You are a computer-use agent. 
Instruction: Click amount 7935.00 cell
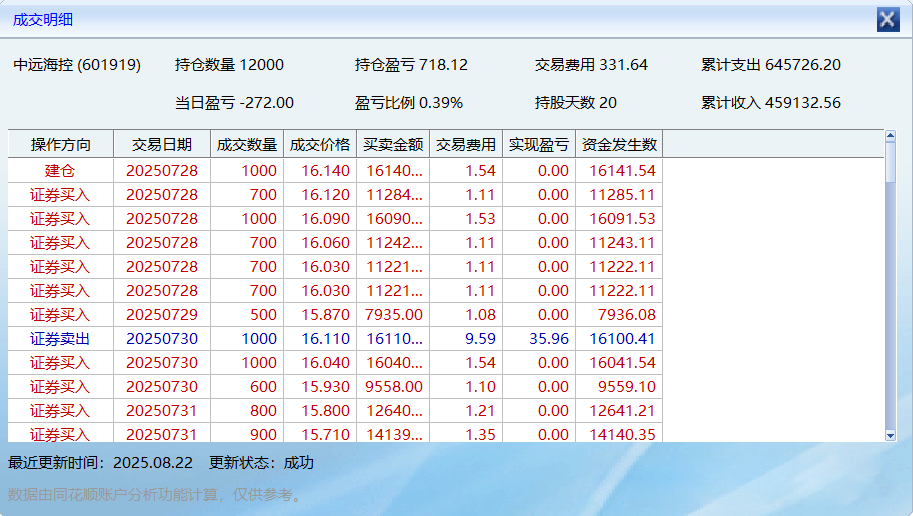(393, 314)
